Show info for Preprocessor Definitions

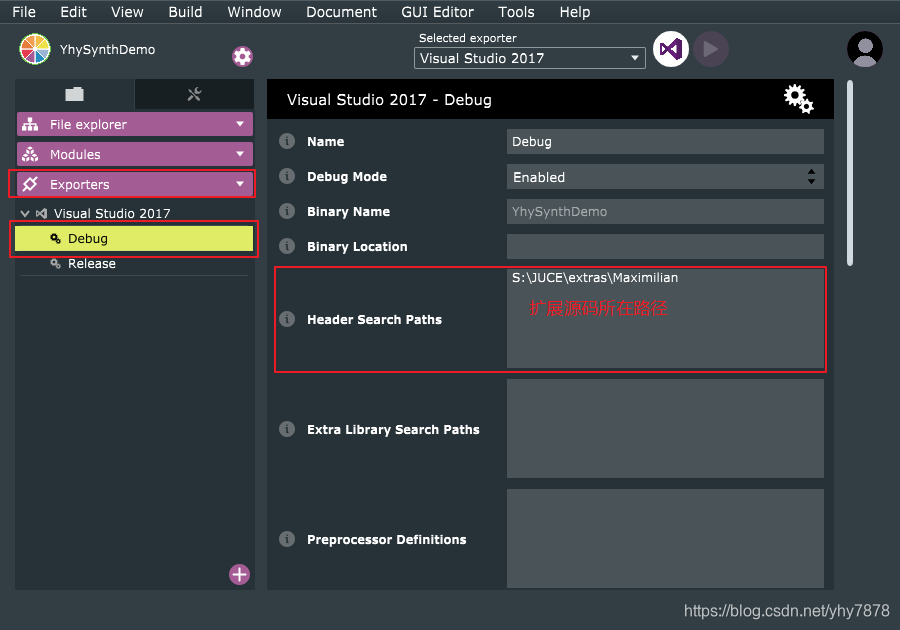coord(287,539)
